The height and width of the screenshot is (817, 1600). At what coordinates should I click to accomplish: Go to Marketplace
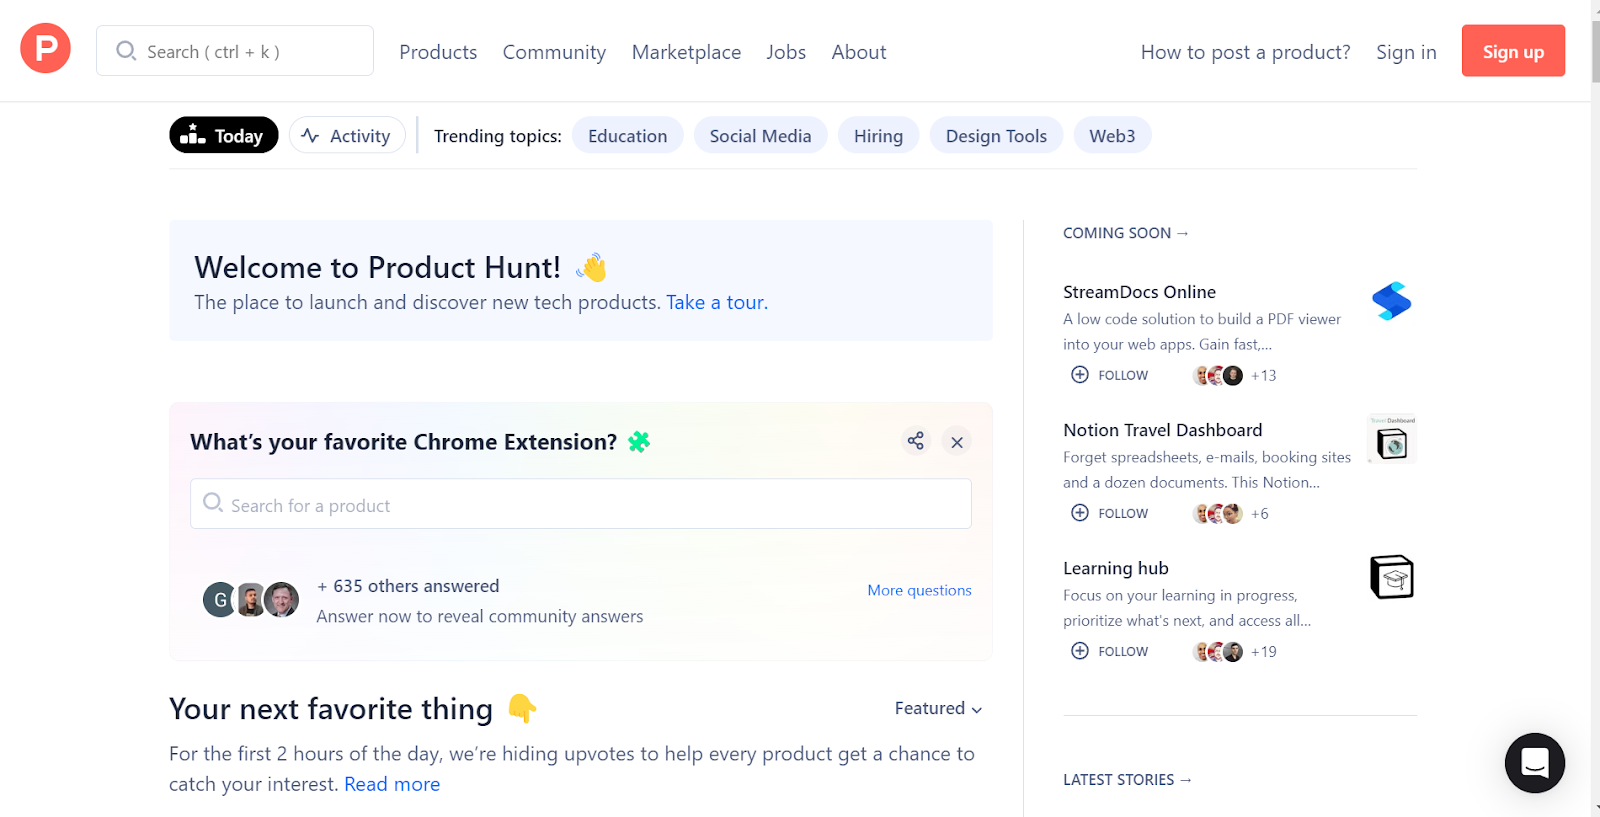click(686, 52)
